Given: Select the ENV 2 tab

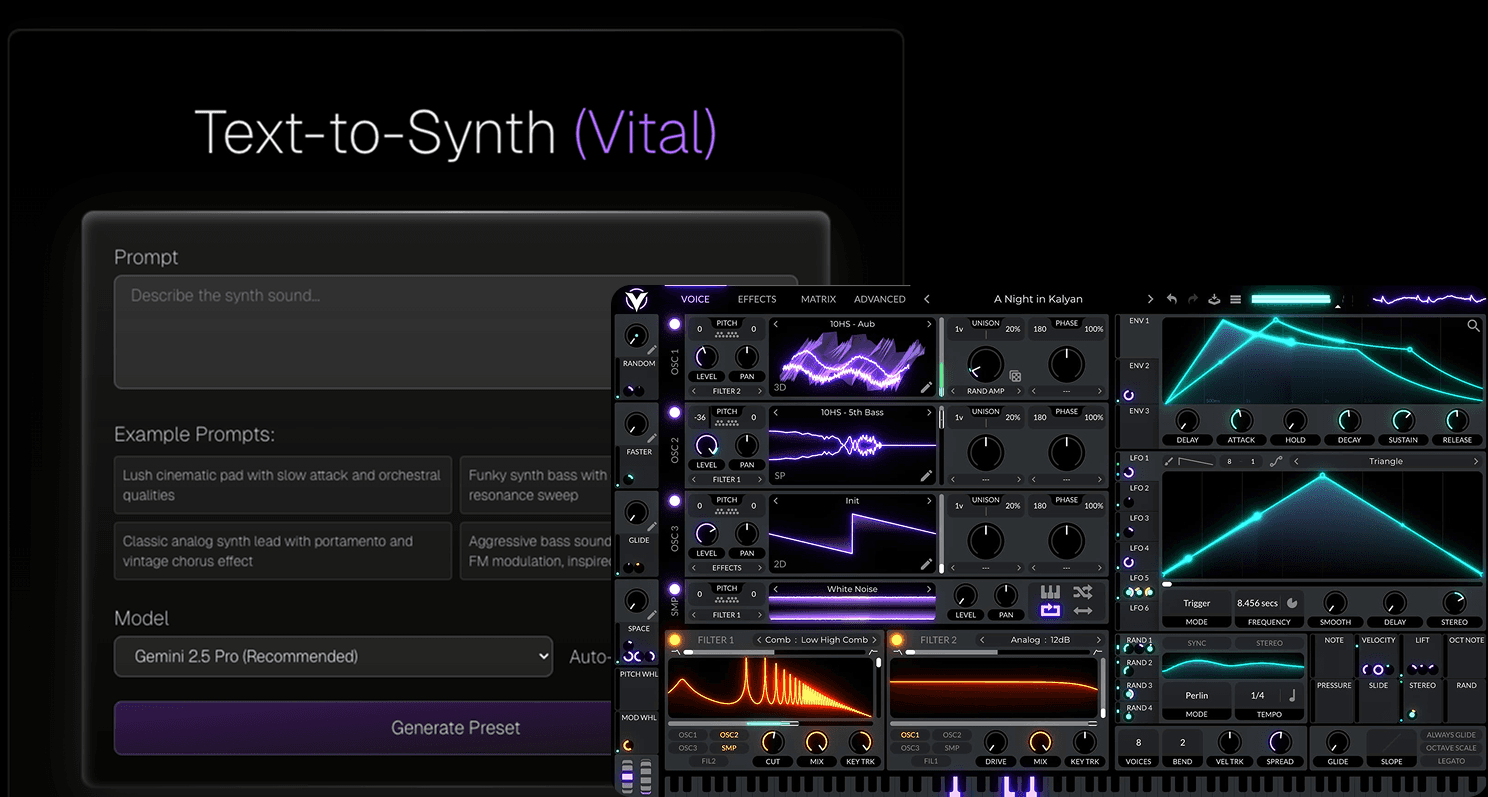Looking at the screenshot, I should [1139, 380].
